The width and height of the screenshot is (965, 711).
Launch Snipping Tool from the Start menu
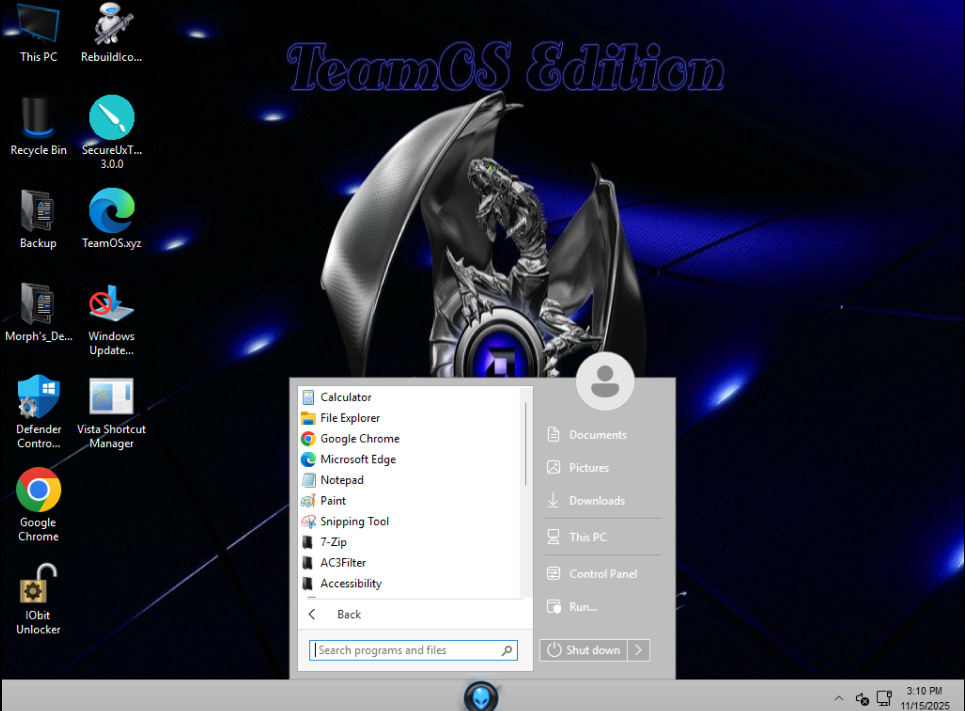point(354,521)
